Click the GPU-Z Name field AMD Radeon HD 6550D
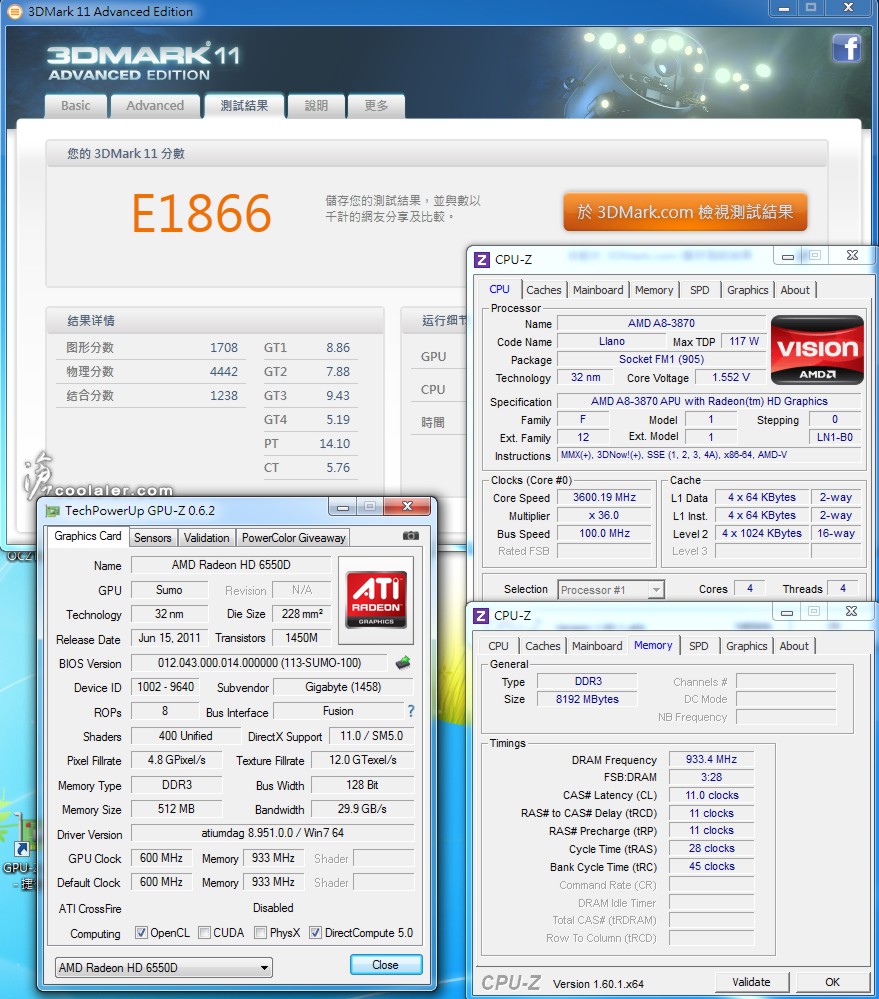Image resolution: width=879 pixels, height=999 pixels. pos(231,564)
